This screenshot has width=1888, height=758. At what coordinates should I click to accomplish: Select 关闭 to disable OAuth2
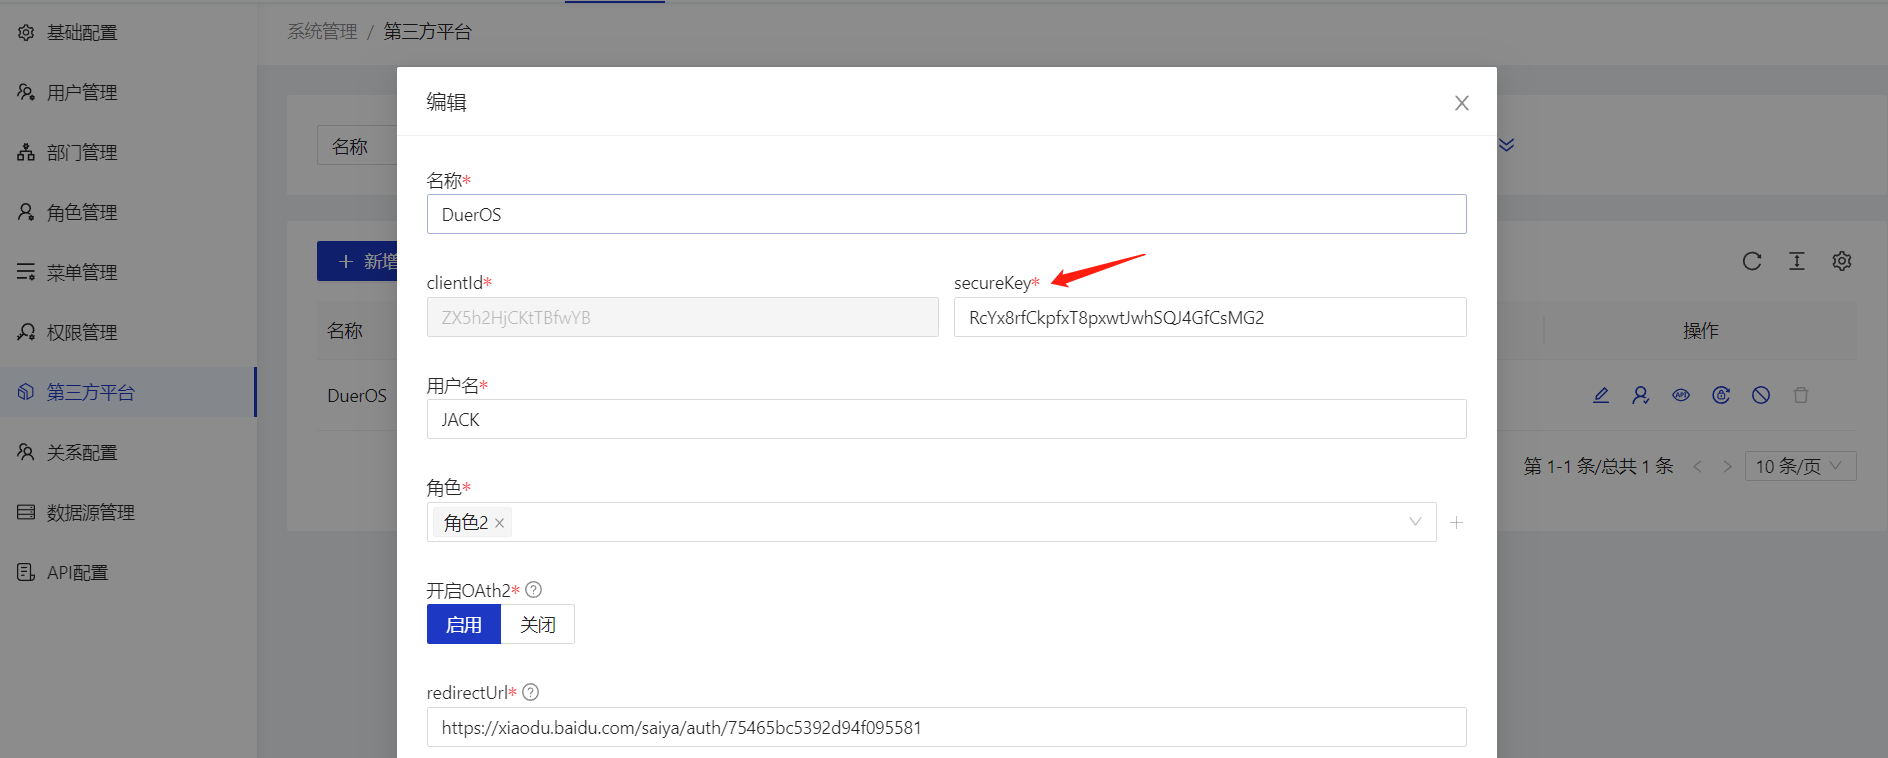(x=537, y=624)
